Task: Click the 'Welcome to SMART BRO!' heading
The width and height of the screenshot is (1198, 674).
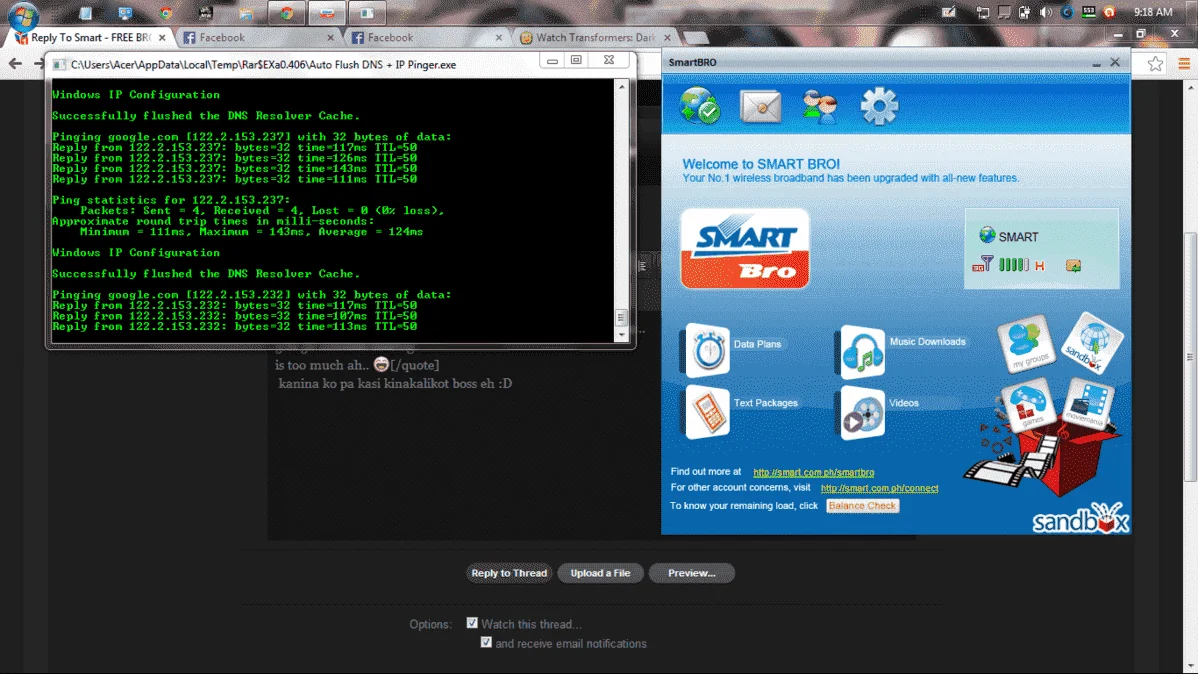Action: (760, 164)
